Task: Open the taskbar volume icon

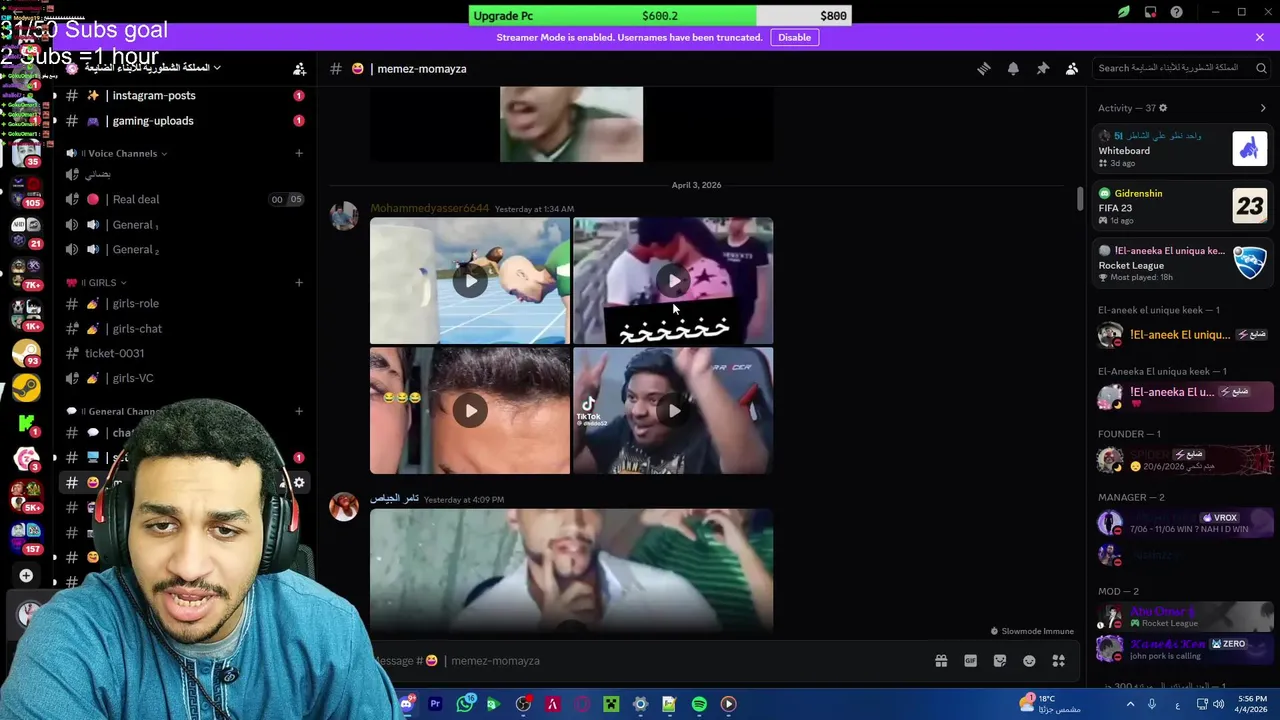Action: coord(1218,704)
